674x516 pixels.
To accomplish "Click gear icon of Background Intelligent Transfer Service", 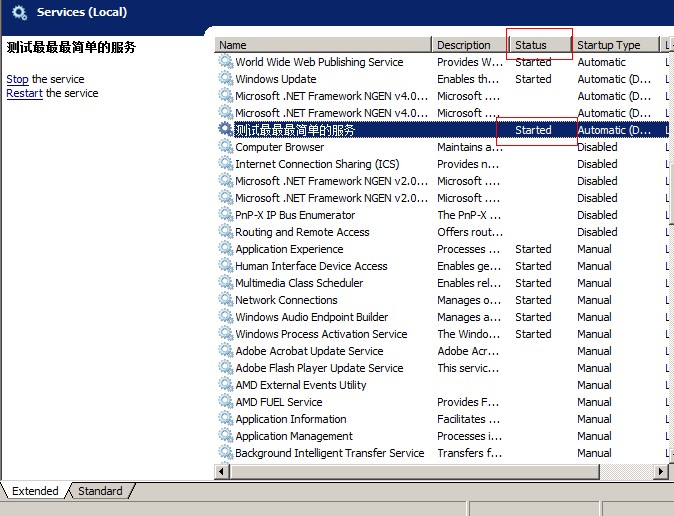I will (226, 452).
